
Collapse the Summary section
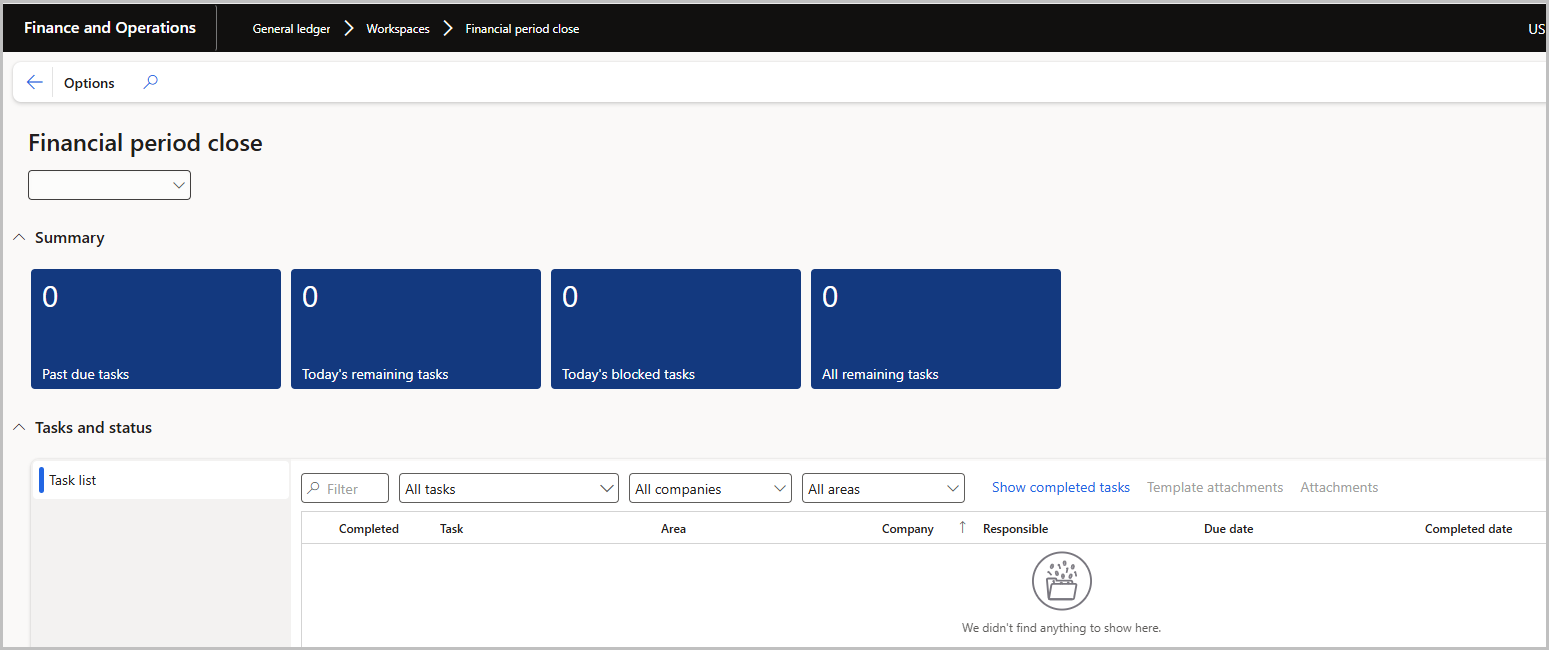coord(20,238)
